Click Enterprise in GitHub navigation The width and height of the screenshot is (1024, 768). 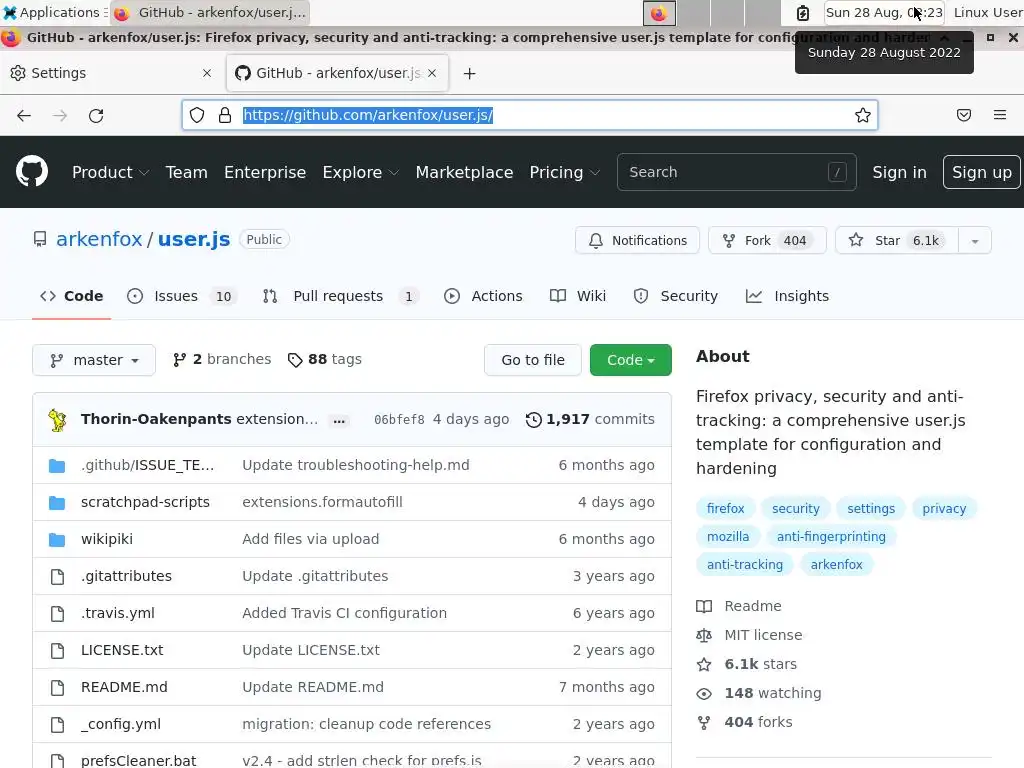click(x=265, y=172)
